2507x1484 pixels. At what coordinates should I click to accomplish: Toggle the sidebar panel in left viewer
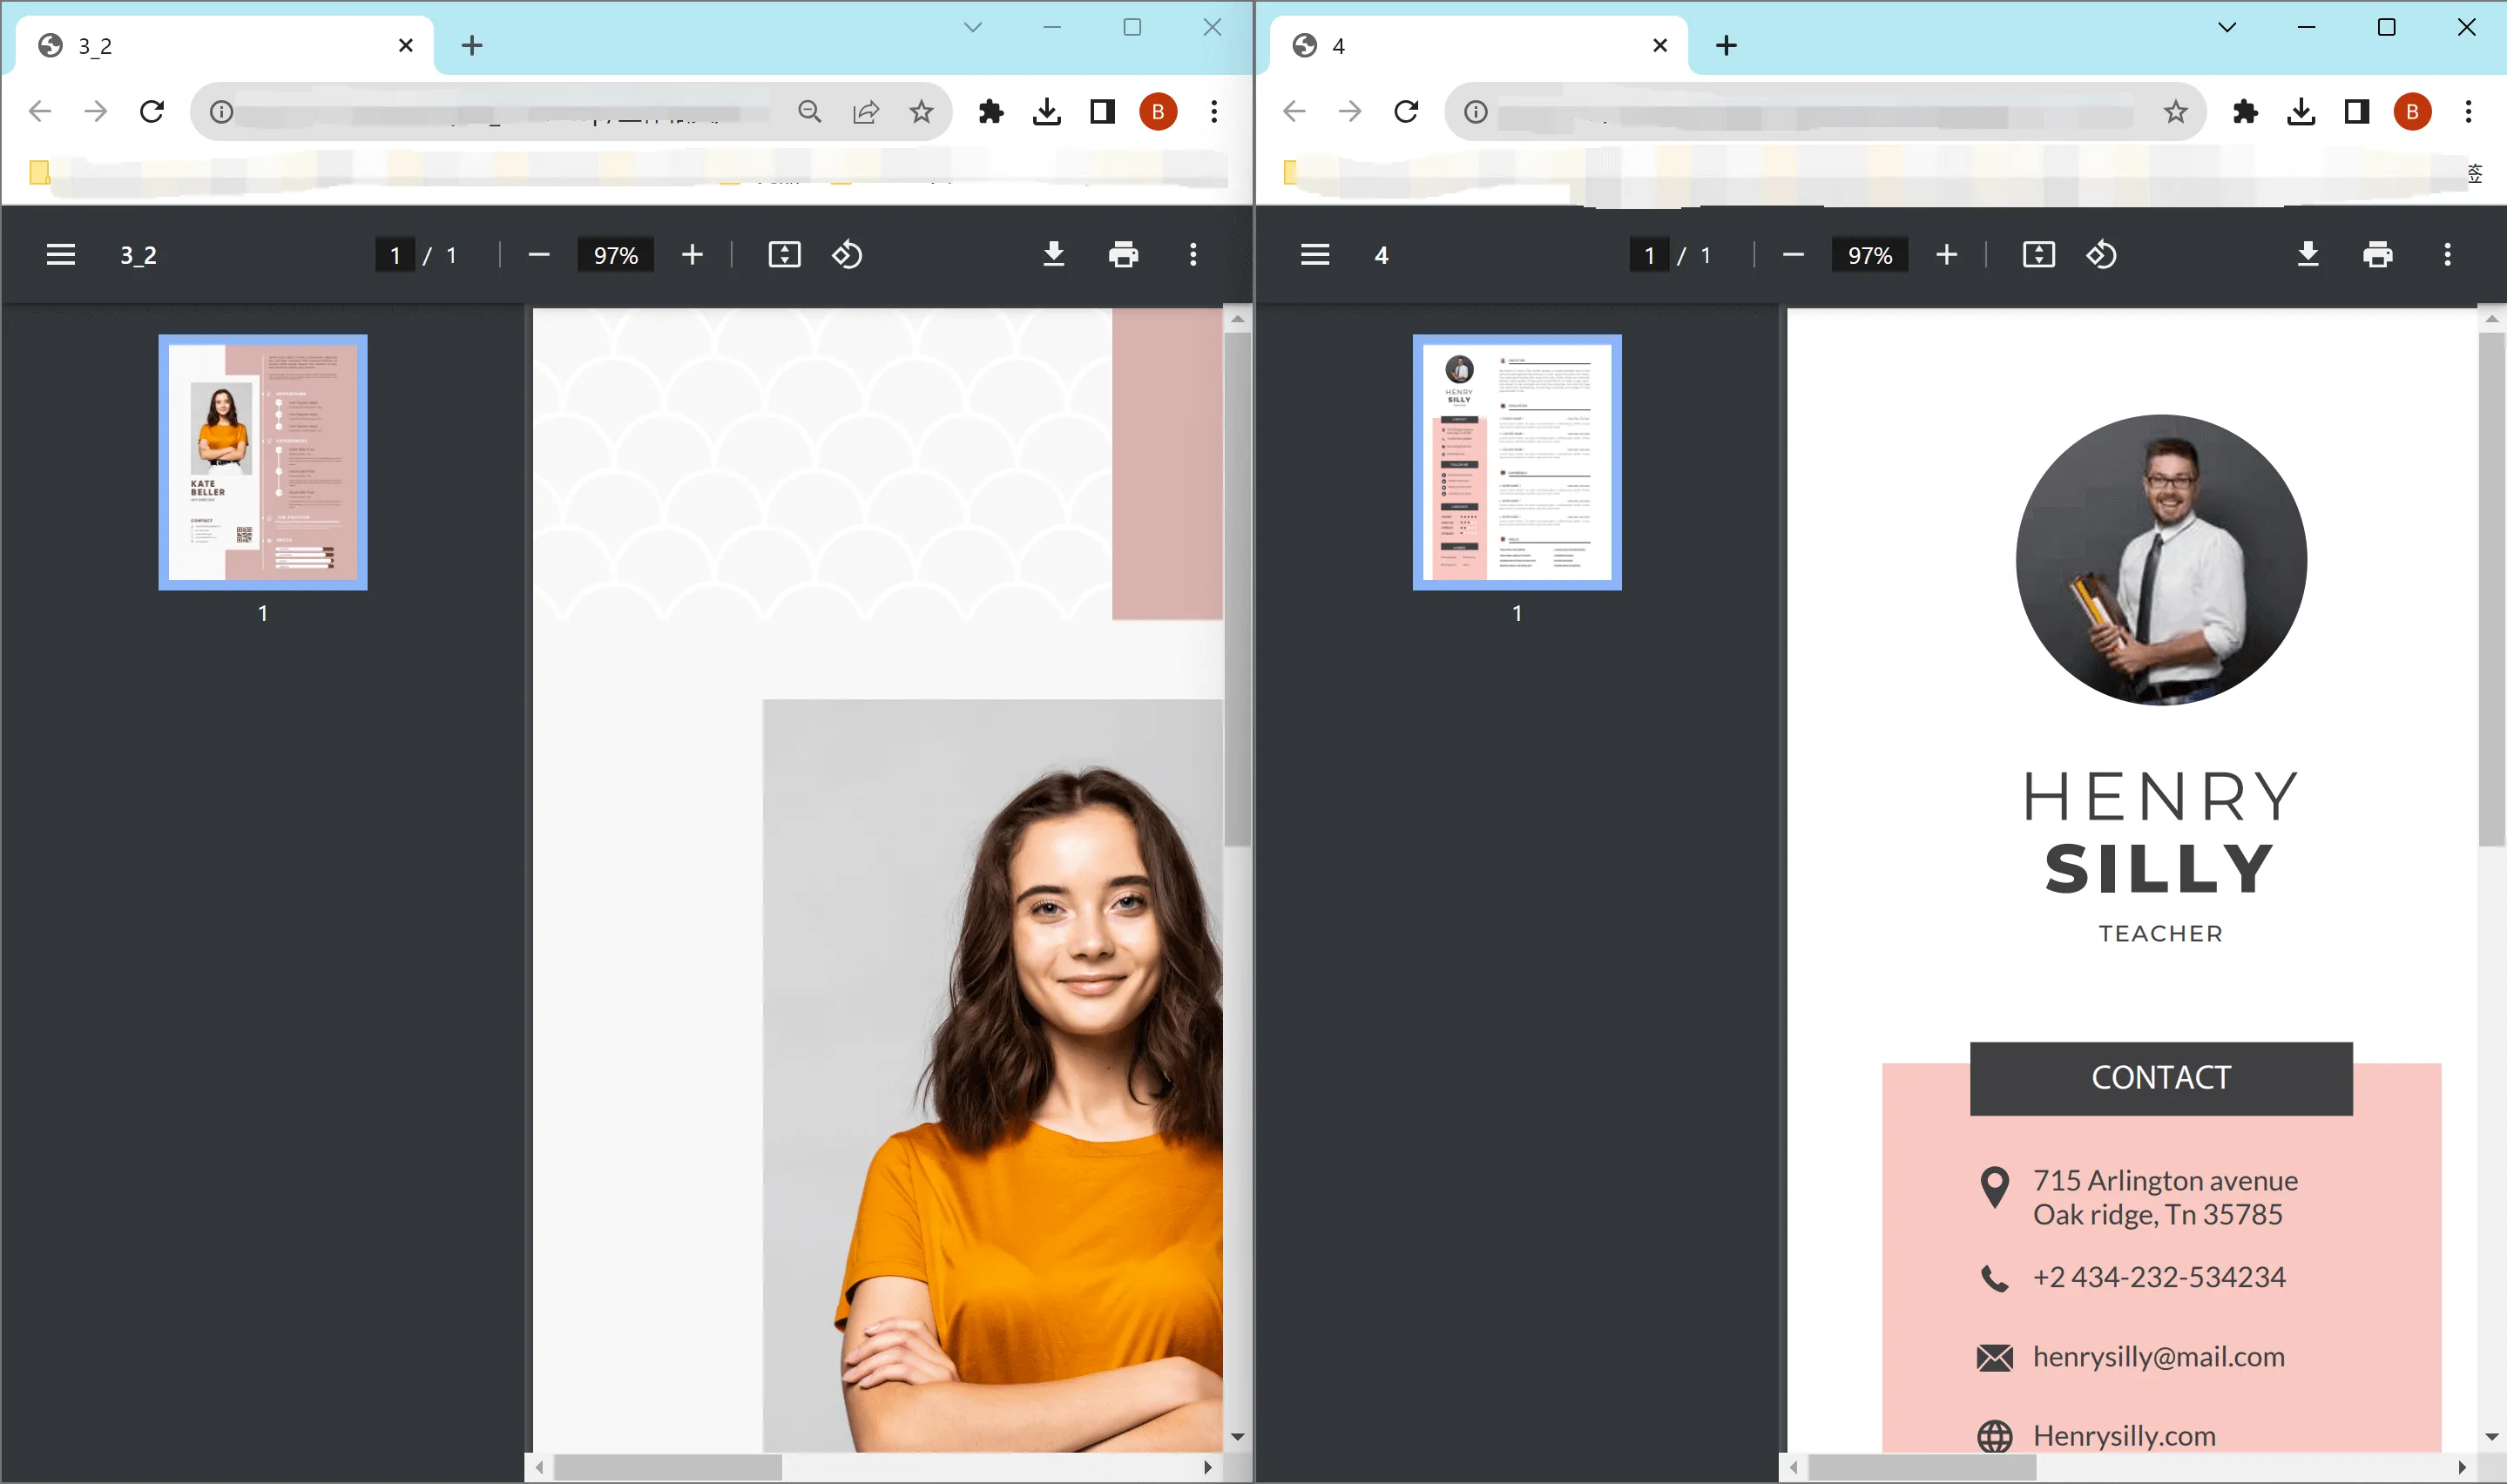click(x=62, y=254)
